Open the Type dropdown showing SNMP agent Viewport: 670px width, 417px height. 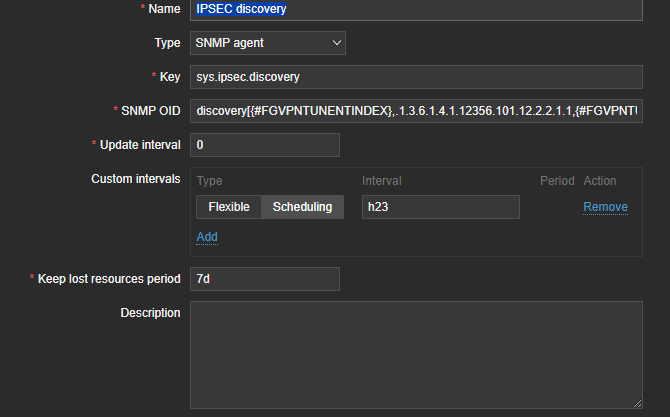267,42
